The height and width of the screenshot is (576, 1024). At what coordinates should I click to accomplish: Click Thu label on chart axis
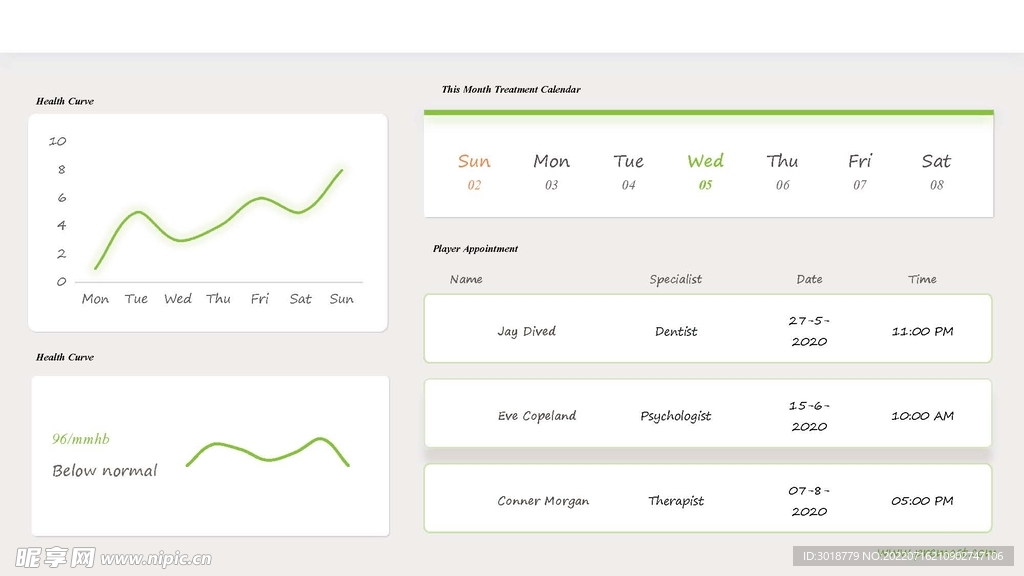click(218, 298)
